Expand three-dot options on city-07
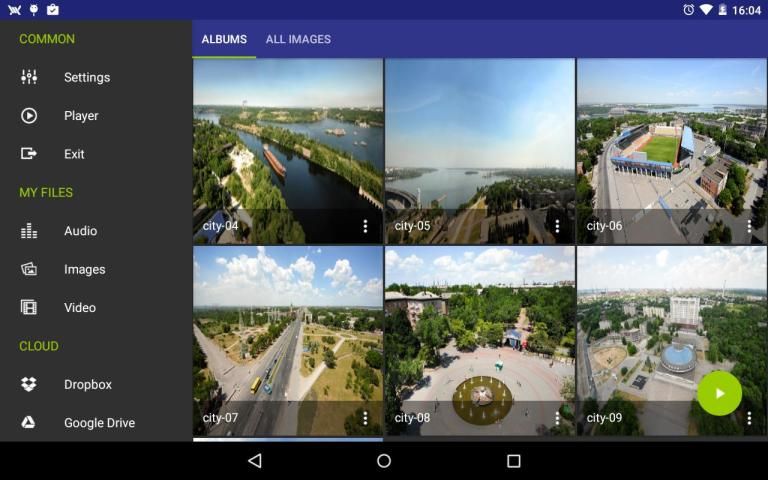The width and height of the screenshot is (768, 480). (365, 418)
